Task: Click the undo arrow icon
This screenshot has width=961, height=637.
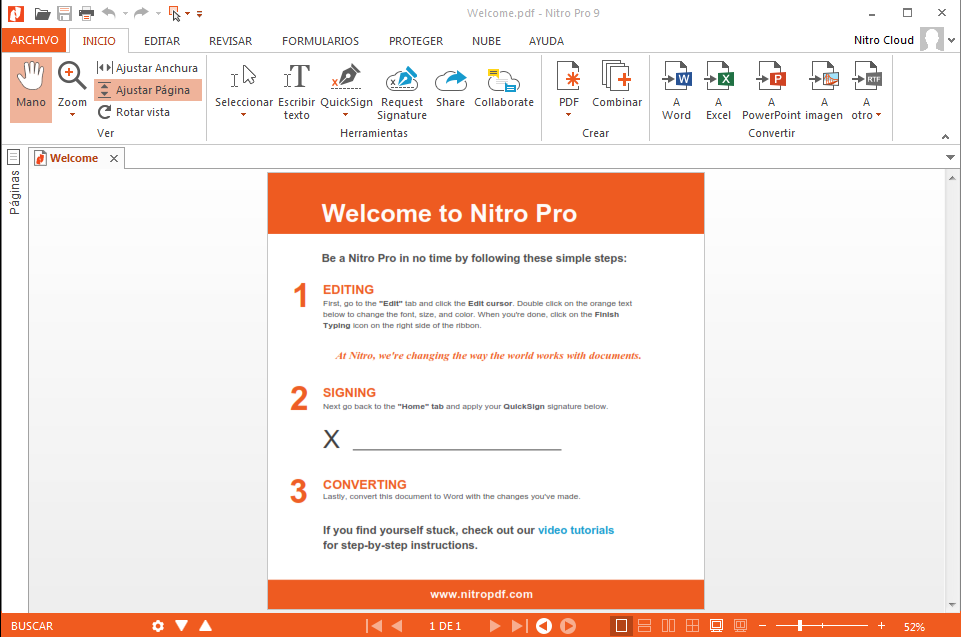Action: coord(109,13)
